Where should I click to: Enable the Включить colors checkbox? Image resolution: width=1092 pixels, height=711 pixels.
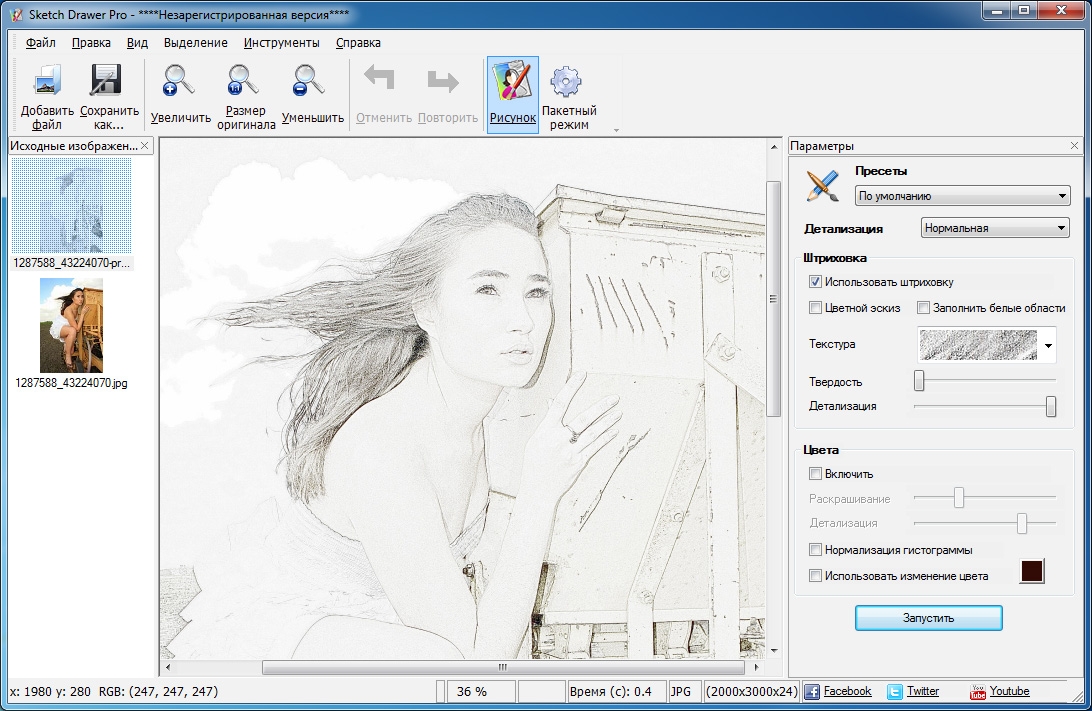(815, 474)
